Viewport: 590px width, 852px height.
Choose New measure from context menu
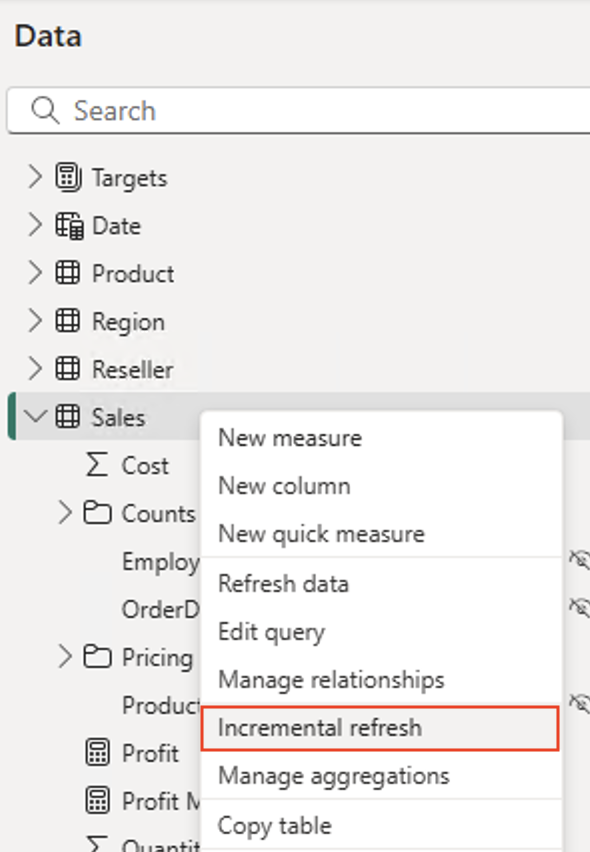[x=290, y=438]
